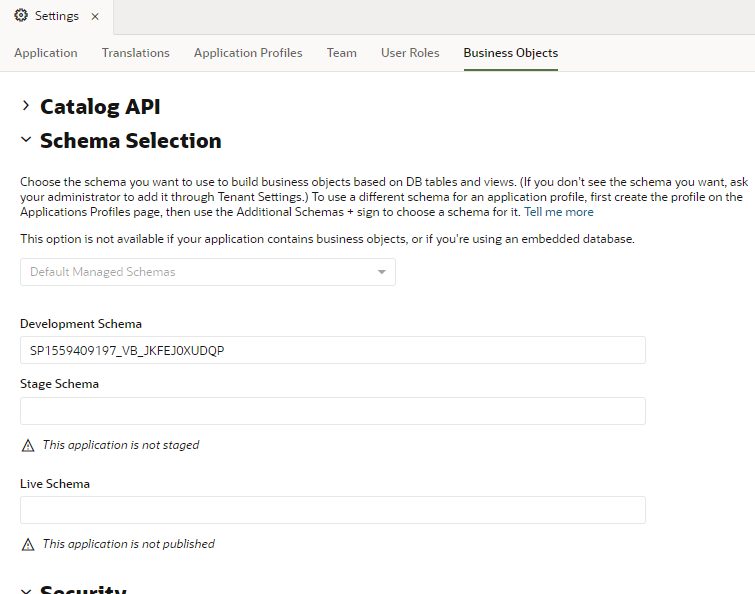This screenshot has height=594, width=755.
Task: Click 'This application is not published' text
Action: 129,544
